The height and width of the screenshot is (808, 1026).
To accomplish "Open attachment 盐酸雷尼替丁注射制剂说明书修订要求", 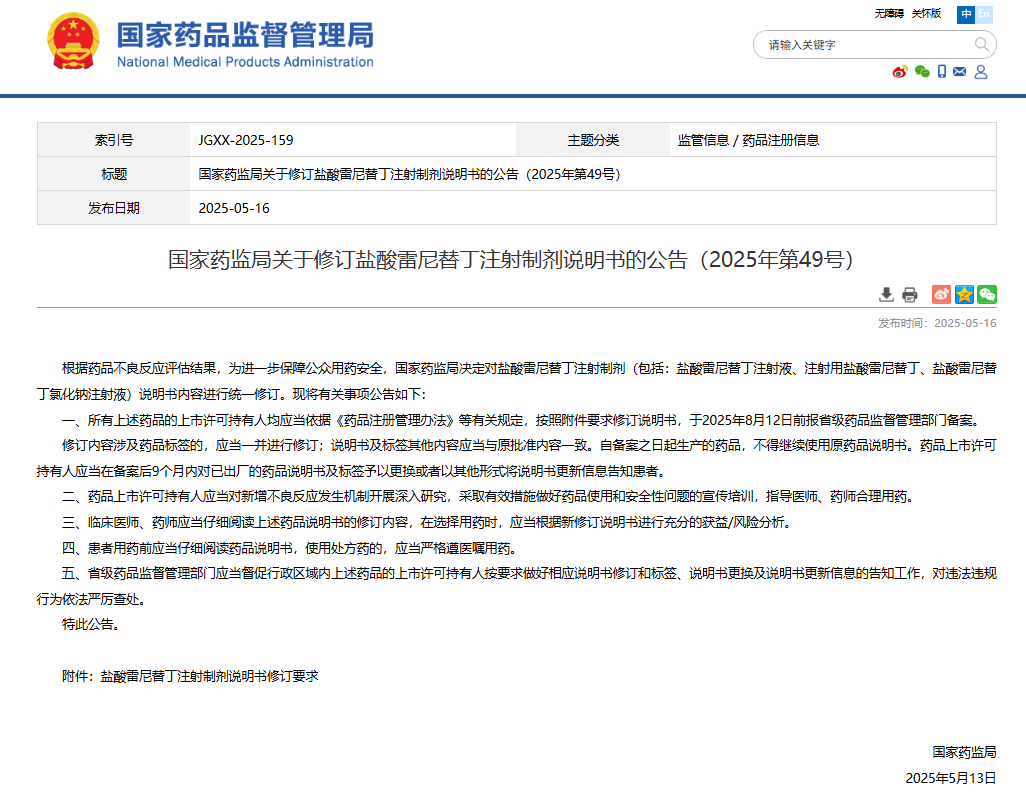I will point(208,676).
